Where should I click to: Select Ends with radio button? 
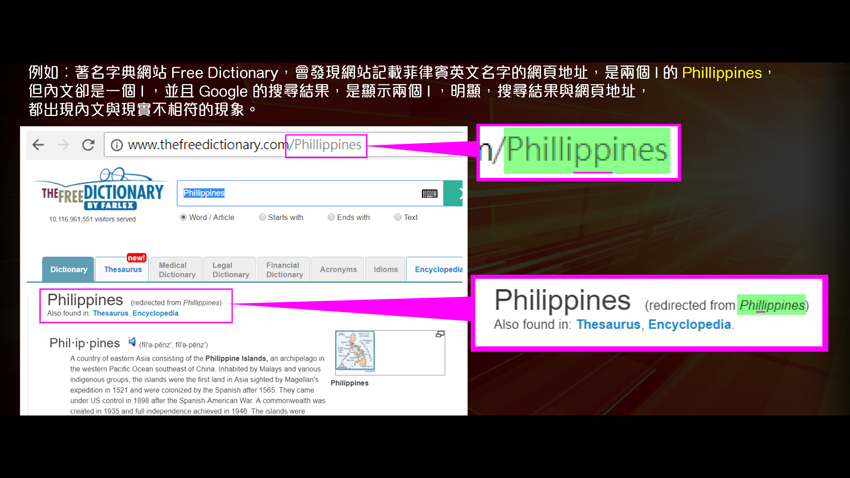point(331,217)
